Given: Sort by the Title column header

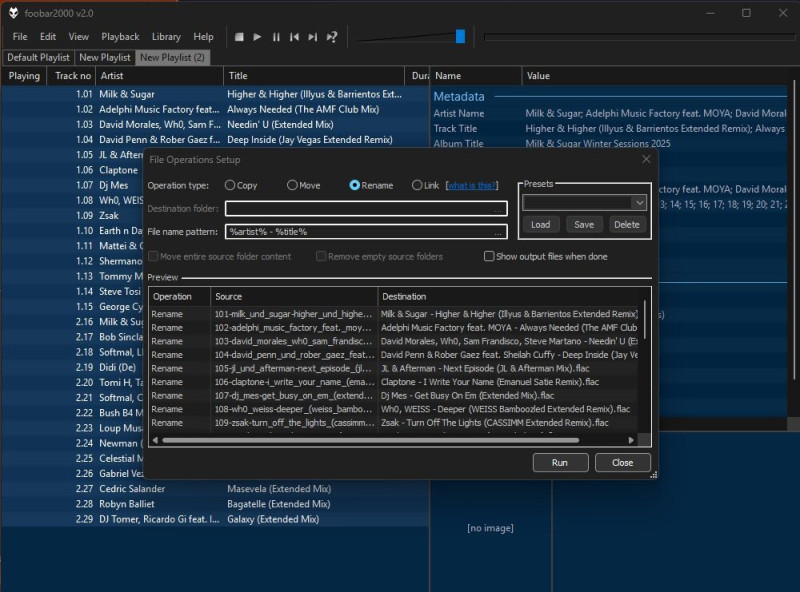Looking at the screenshot, I should [x=315, y=76].
